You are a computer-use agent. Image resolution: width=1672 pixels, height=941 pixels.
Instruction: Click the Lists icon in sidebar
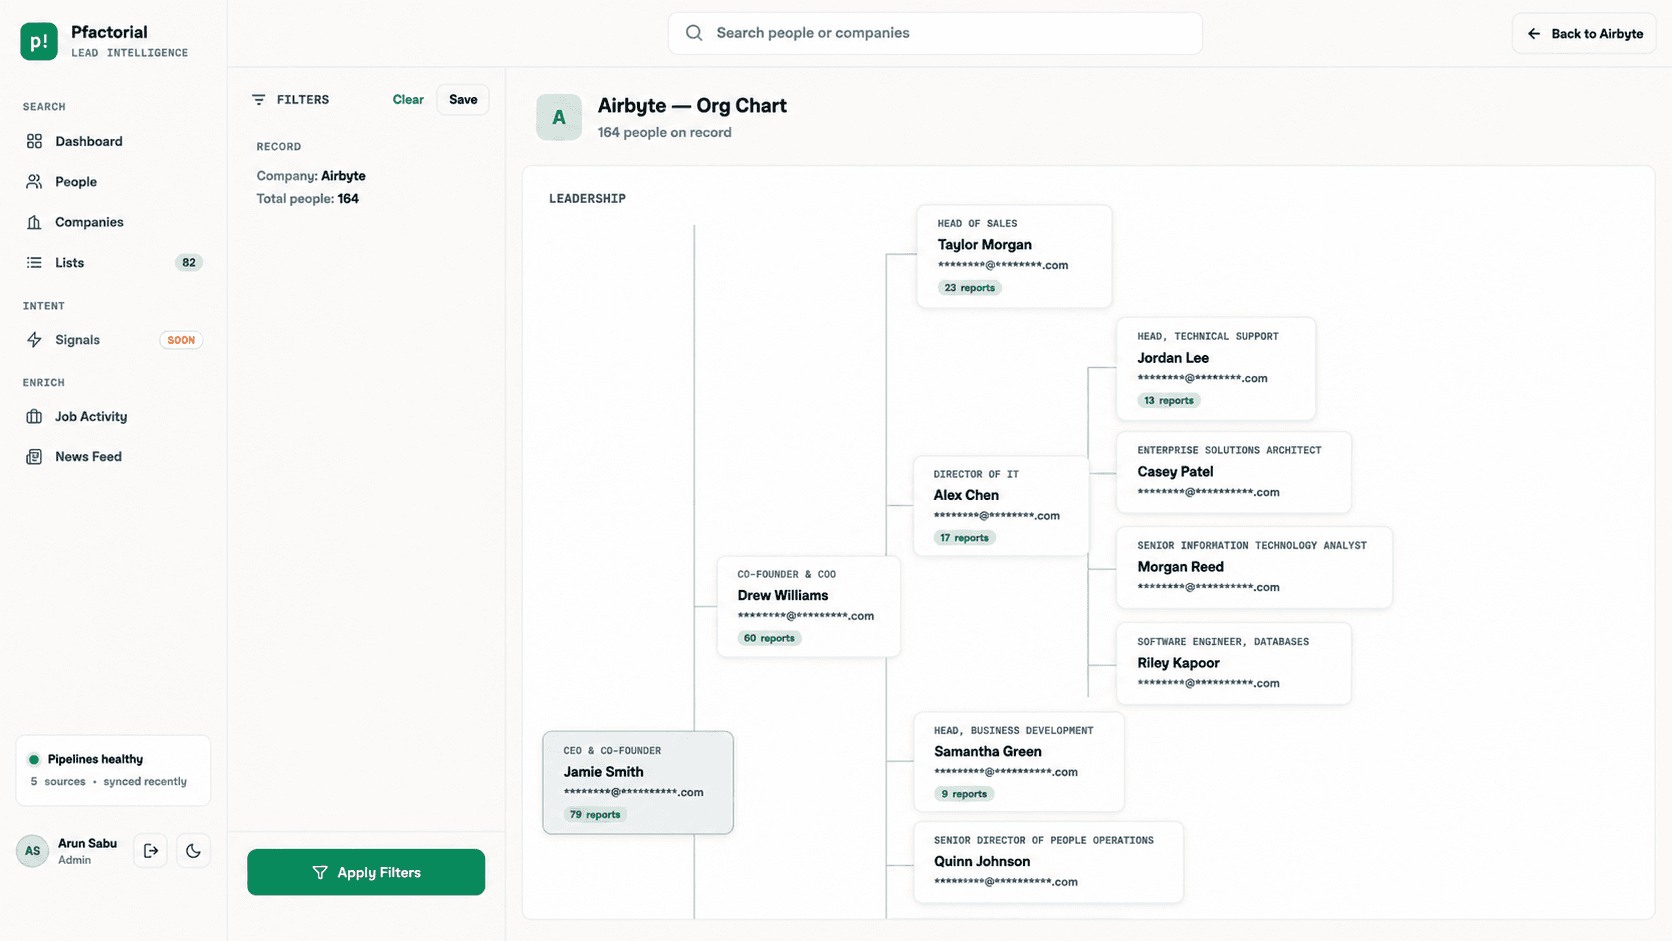[x=34, y=263]
